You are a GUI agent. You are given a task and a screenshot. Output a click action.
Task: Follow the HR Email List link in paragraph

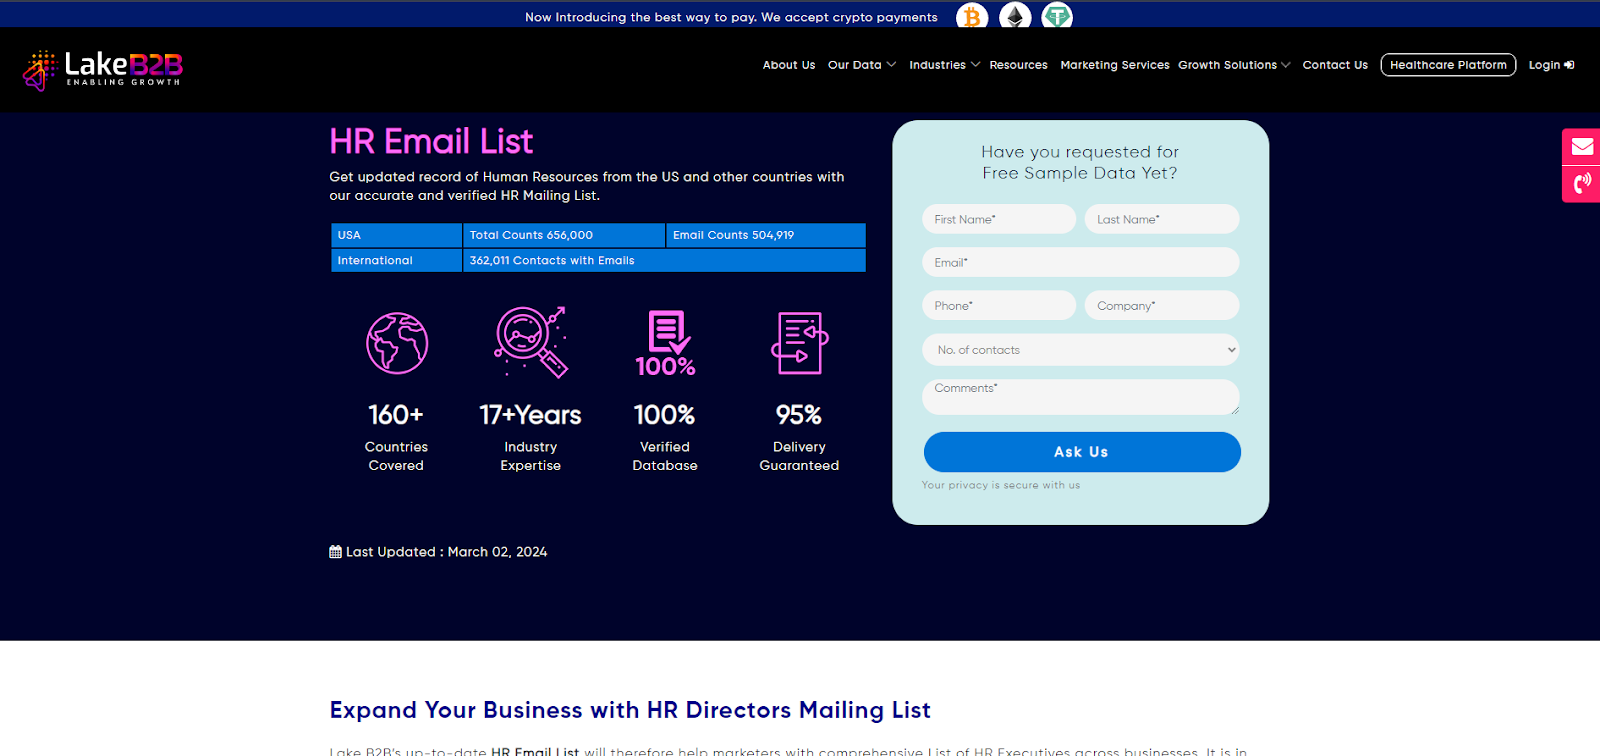(x=535, y=751)
